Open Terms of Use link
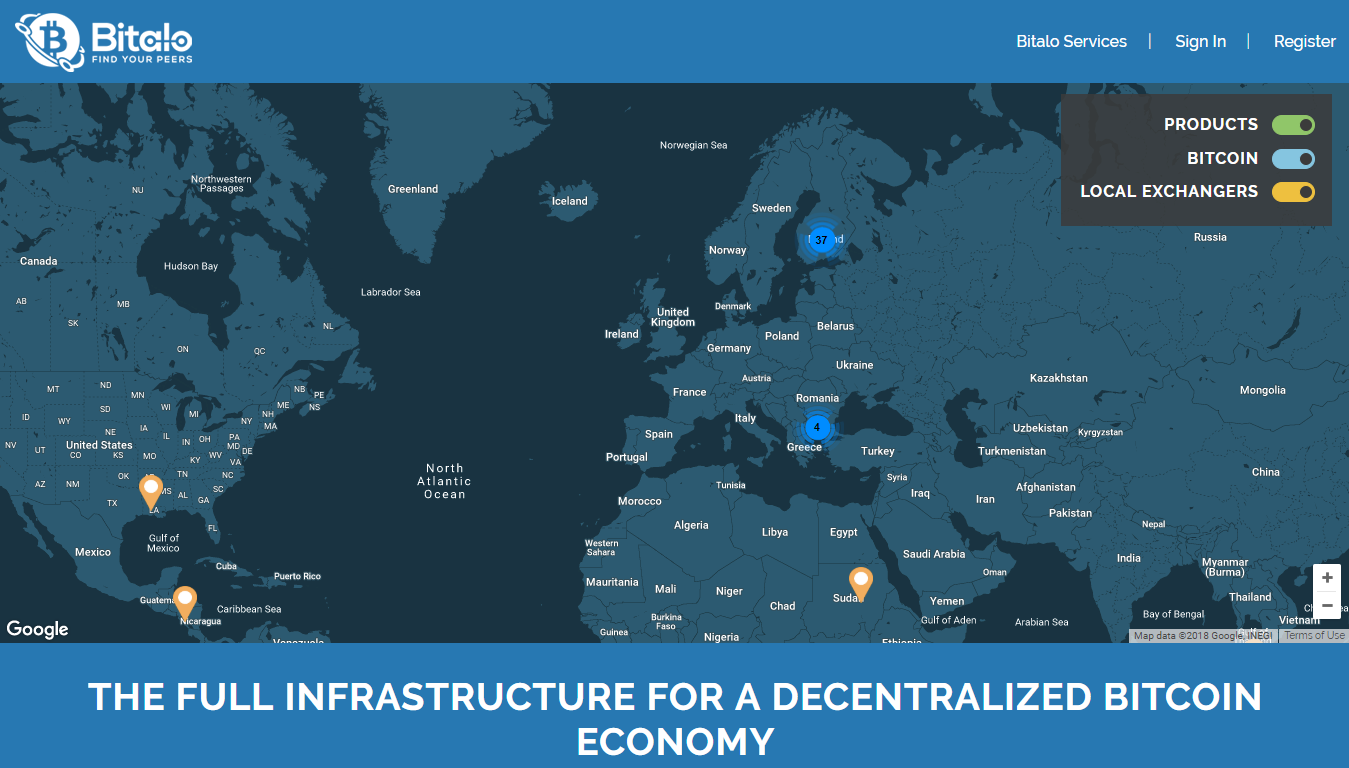This screenshot has width=1349, height=768. (x=1314, y=636)
